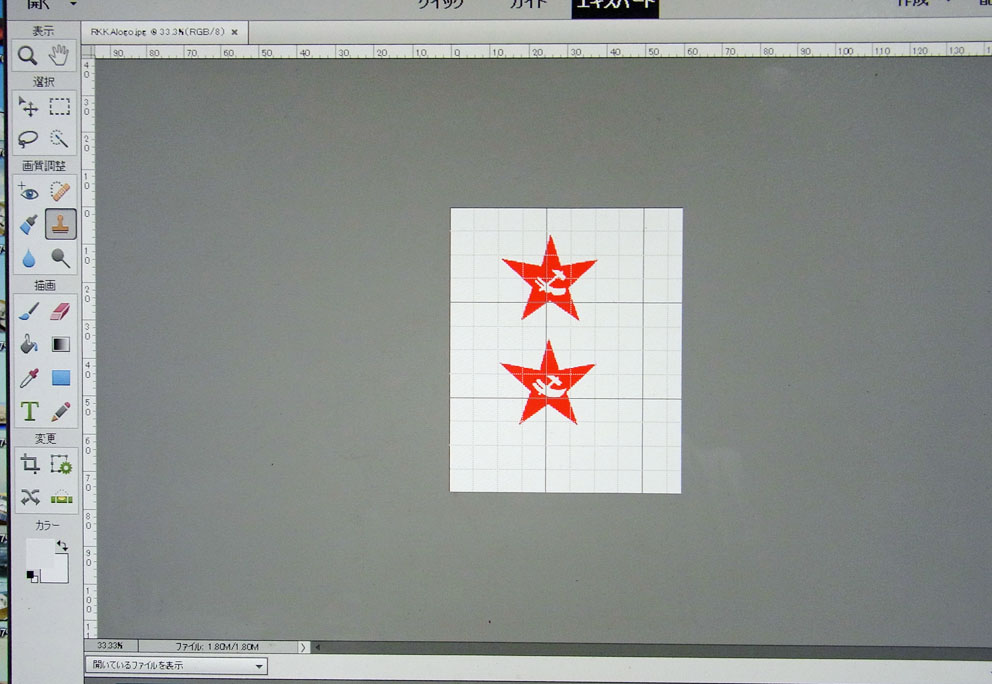Click the horizontal scrollbar left arrow
992x684 pixels.
point(318,647)
